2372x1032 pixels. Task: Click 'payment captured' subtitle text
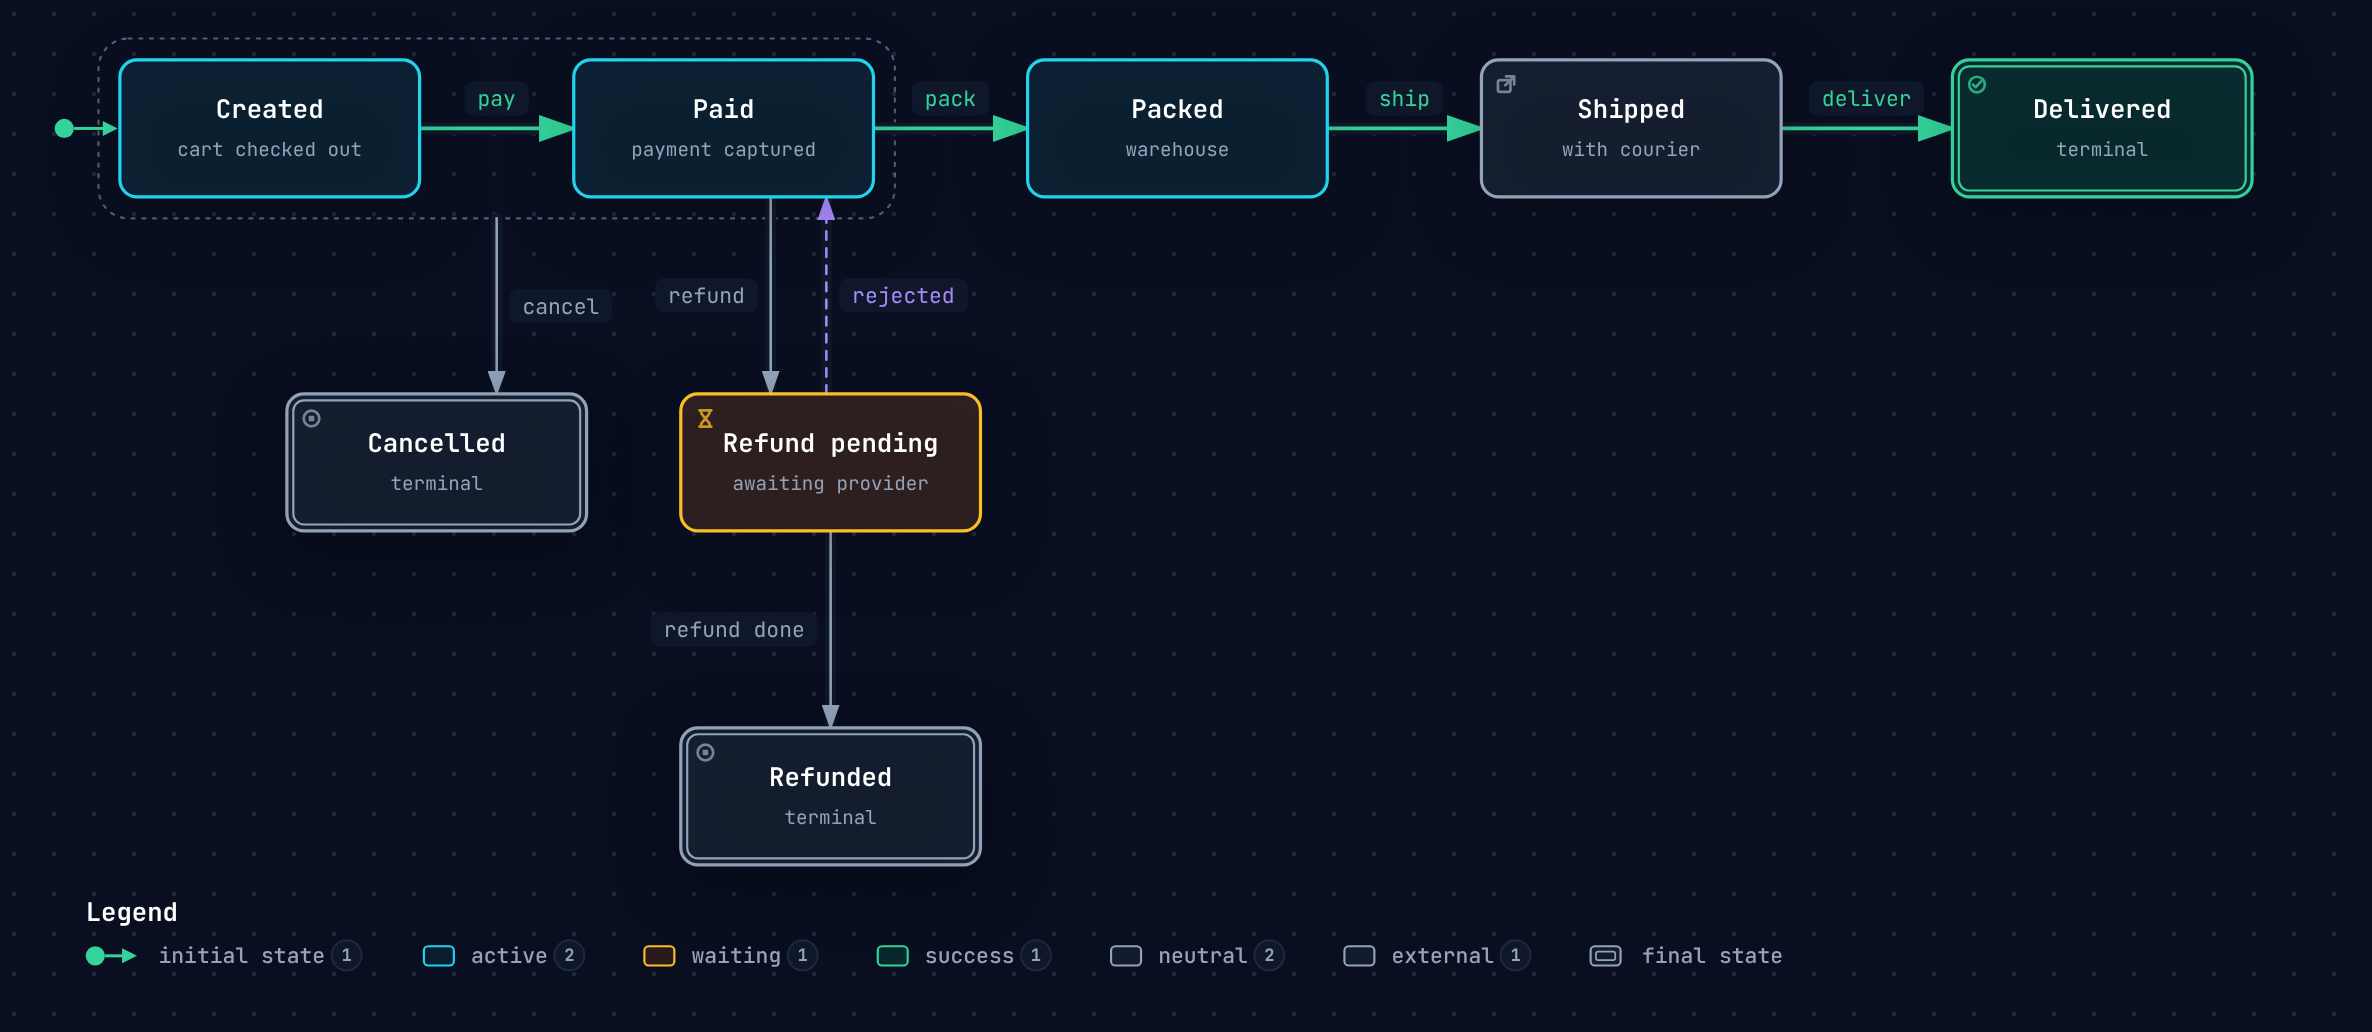[724, 150]
